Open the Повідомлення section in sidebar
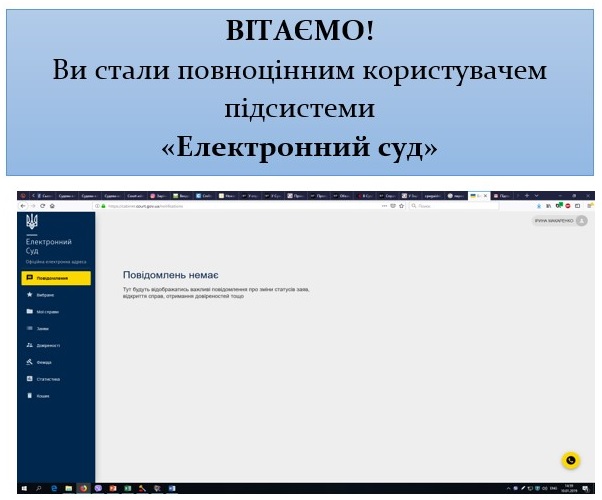This screenshot has width=602, height=500. click(x=55, y=277)
